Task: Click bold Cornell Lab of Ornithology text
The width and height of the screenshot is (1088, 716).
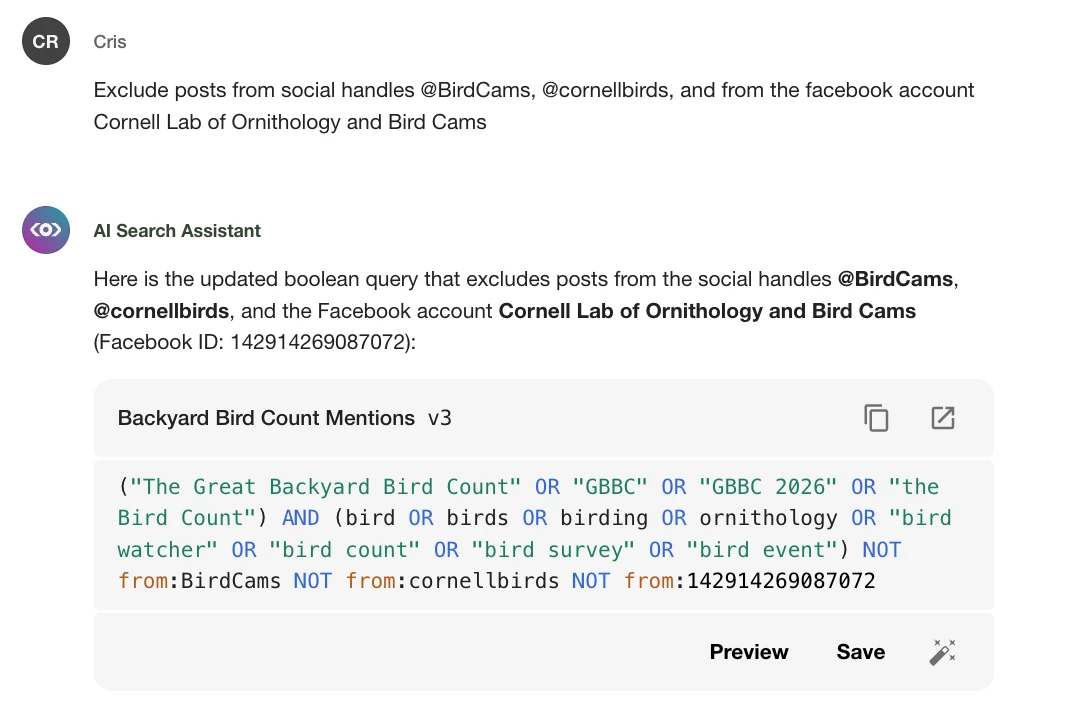Action: click(x=707, y=311)
